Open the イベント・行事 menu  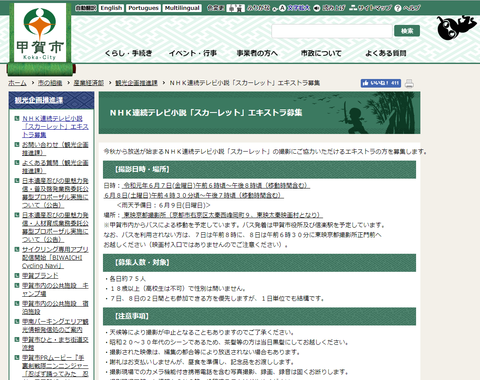click(193, 53)
